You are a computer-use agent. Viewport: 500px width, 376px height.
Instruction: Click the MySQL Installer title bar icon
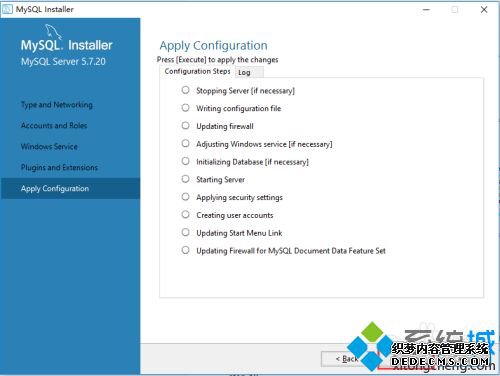(7, 9)
